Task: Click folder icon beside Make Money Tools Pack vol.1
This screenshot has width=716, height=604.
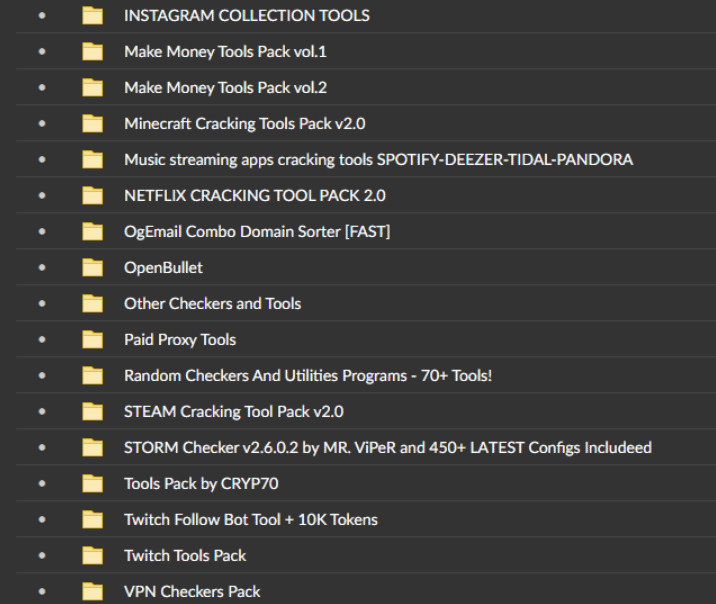Action: coord(92,52)
